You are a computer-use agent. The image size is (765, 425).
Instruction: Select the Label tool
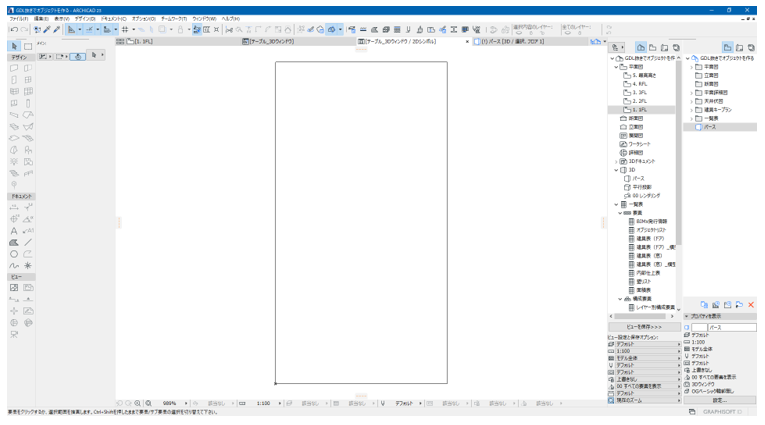coord(28,231)
